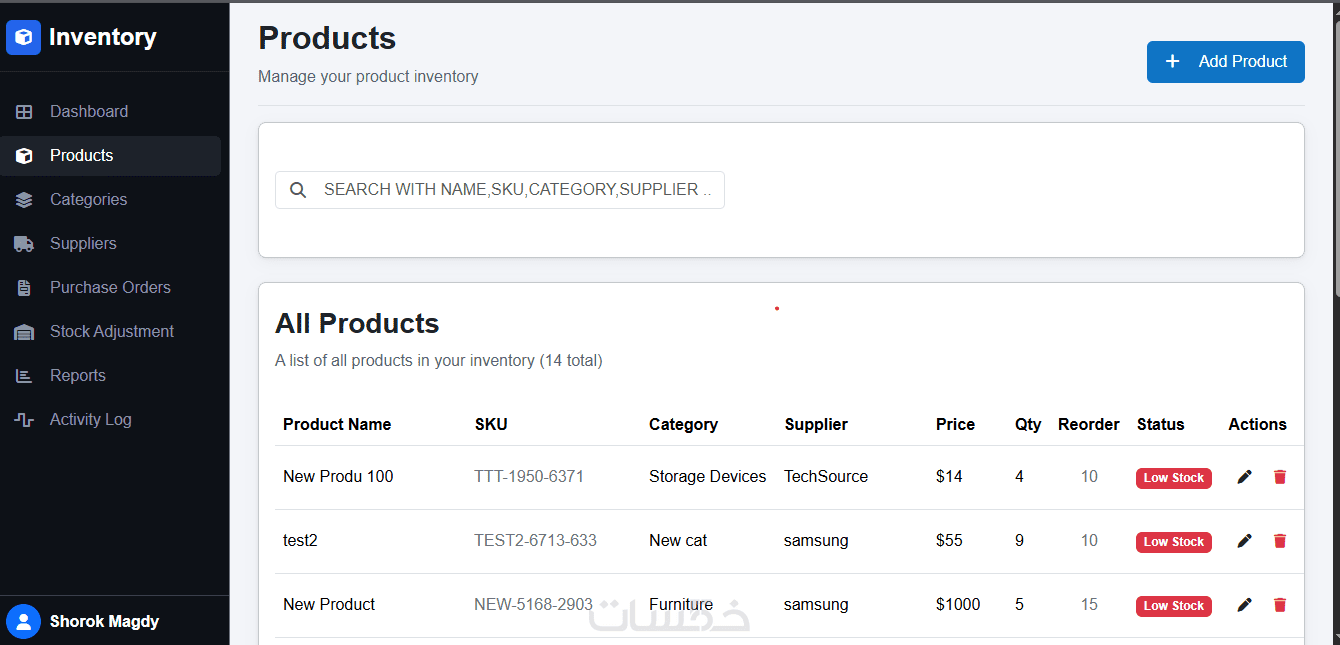Click the search magnifier icon
The height and width of the screenshot is (645, 1340).
click(298, 190)
